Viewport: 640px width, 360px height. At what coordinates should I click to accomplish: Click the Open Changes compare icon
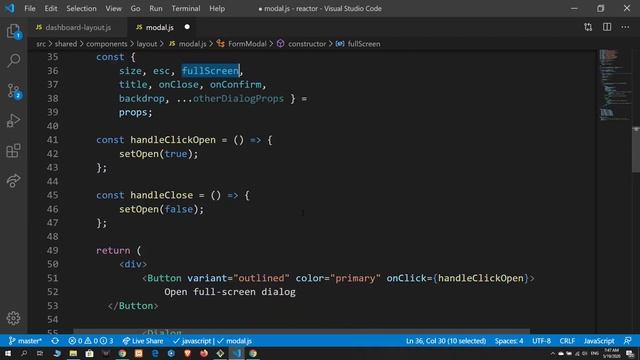[x=588, y=27]
